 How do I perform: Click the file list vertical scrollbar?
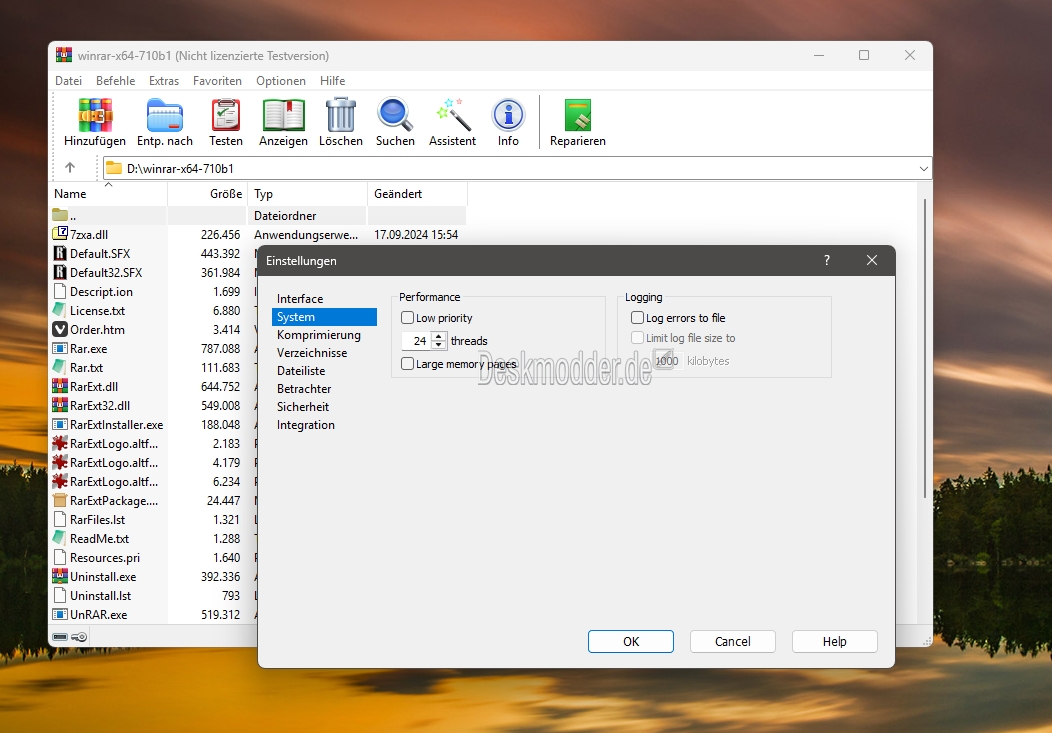(x=925, y=349)
